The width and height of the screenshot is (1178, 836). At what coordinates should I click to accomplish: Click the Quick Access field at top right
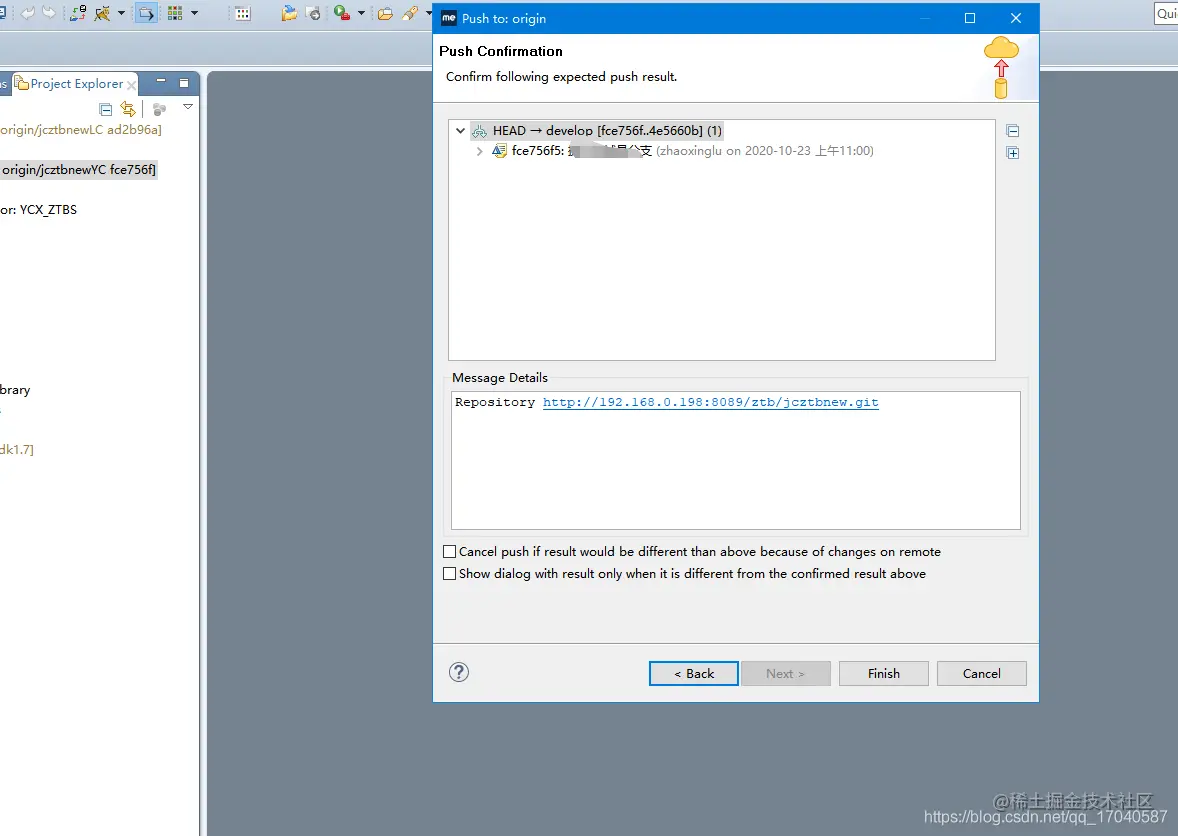(1166, 14)
